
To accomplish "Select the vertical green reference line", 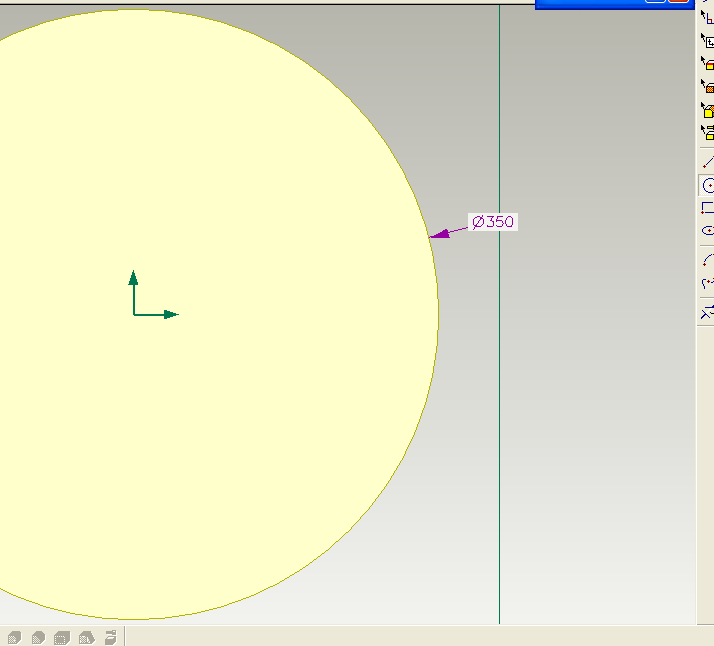I will [x=500, y=314].
